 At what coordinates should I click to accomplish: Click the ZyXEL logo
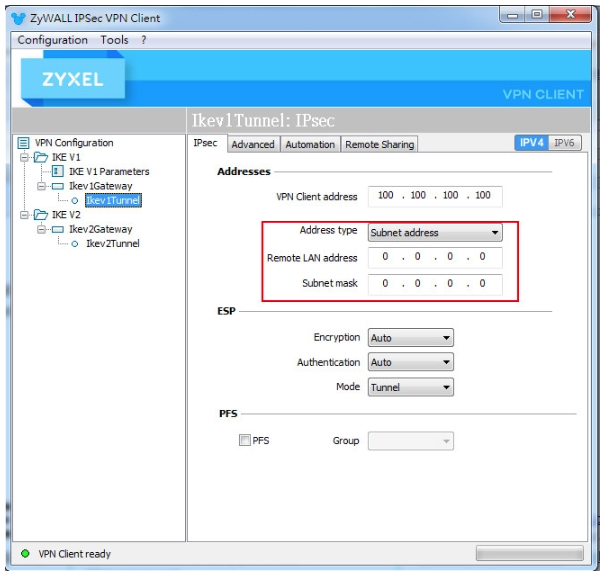point(72,80)
